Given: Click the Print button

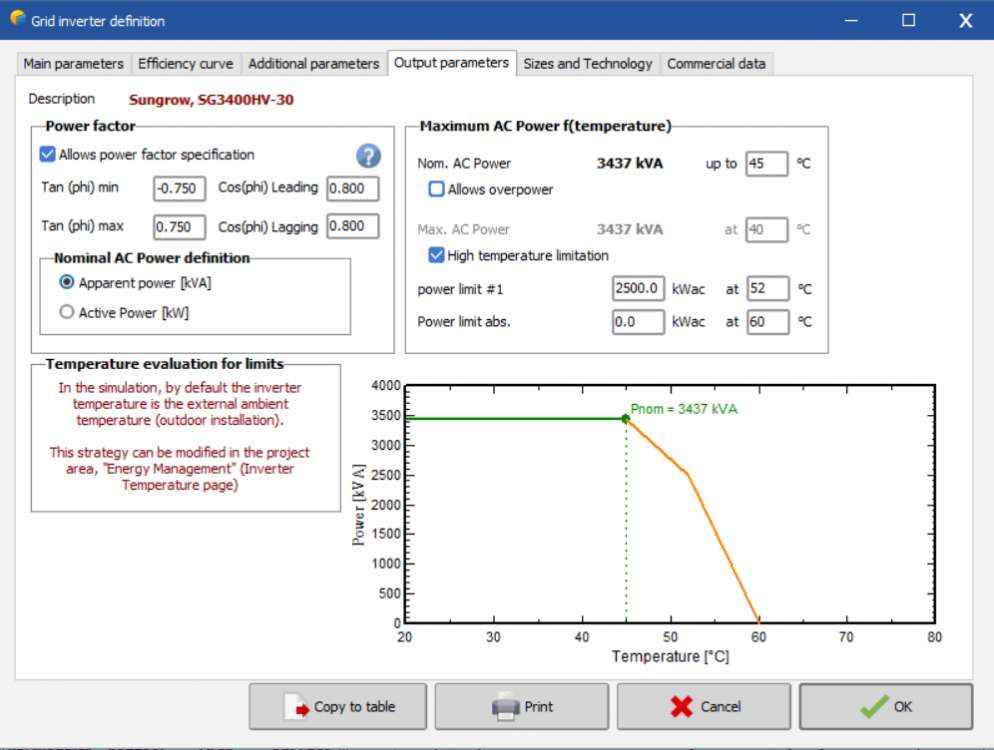Looking at the screenshot, I should coord(521,707).
